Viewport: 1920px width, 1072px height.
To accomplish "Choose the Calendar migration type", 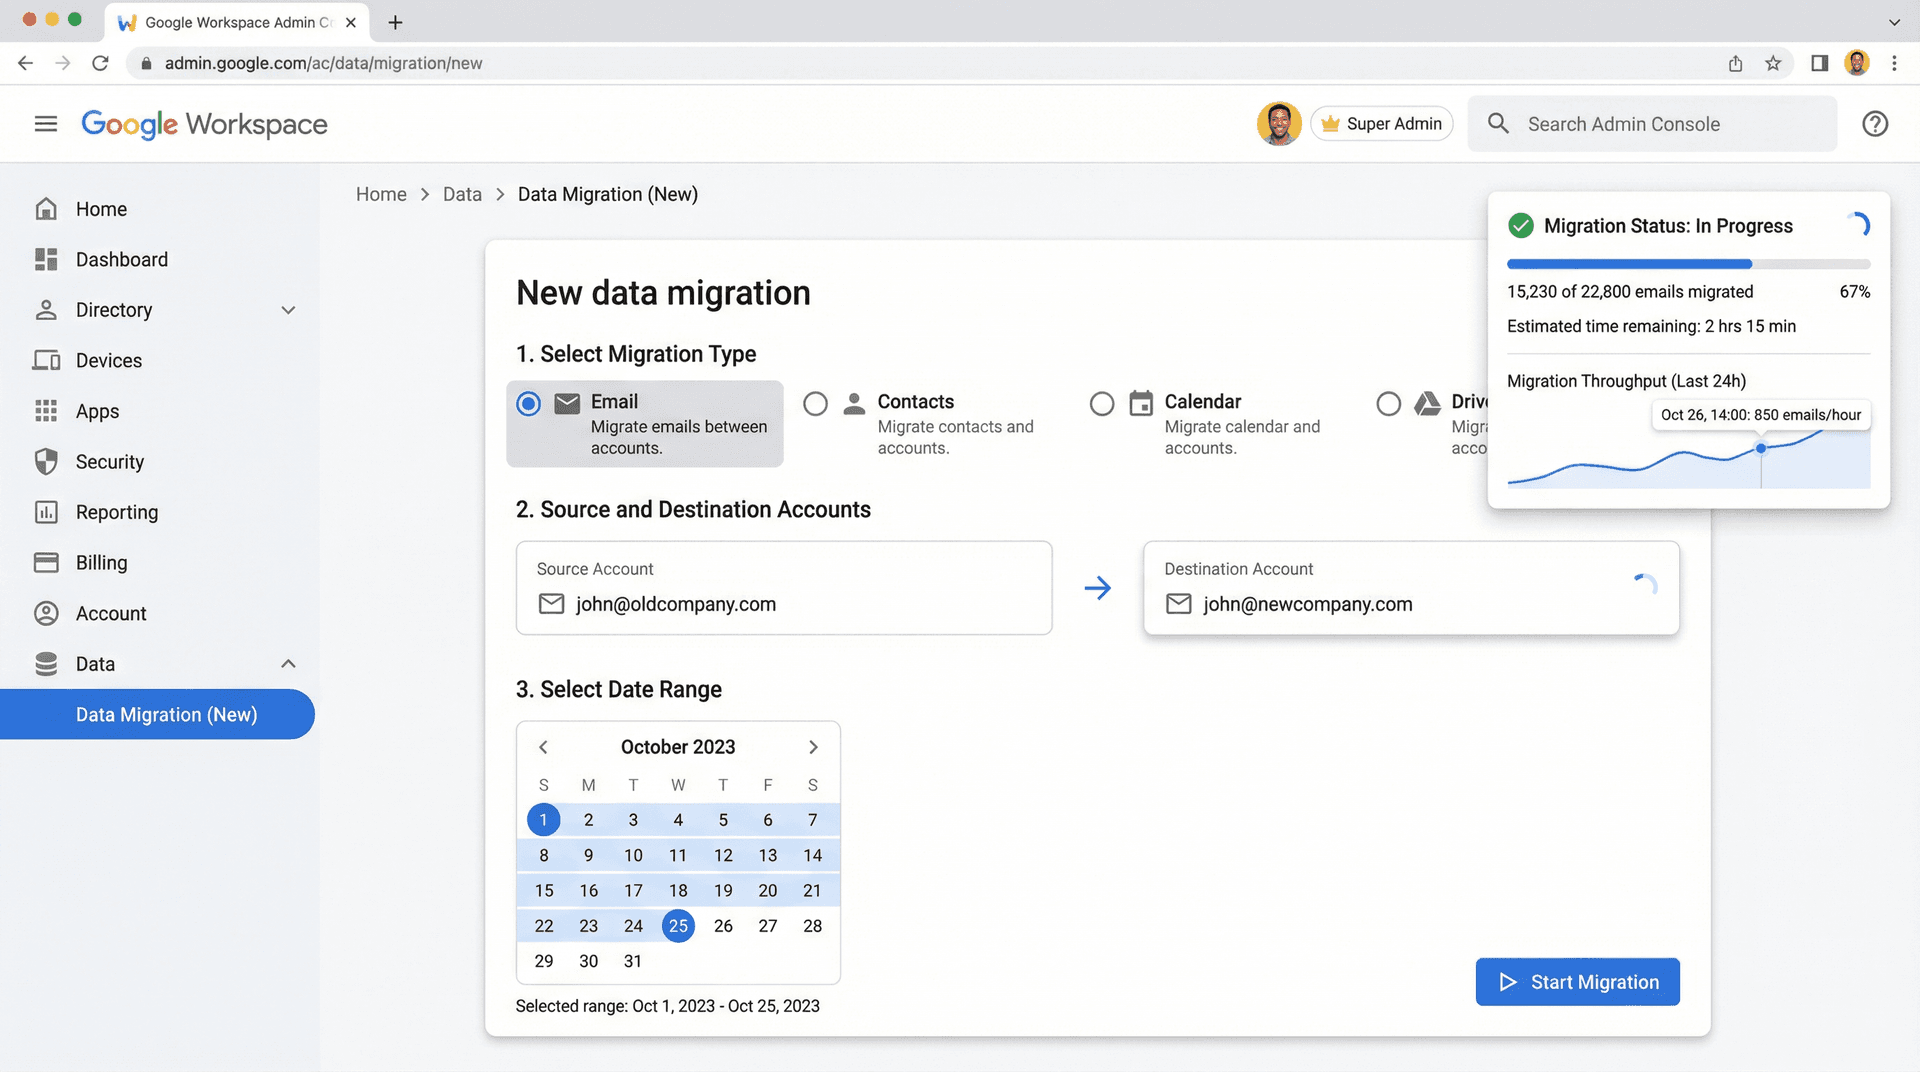I will click(1102, 403).
